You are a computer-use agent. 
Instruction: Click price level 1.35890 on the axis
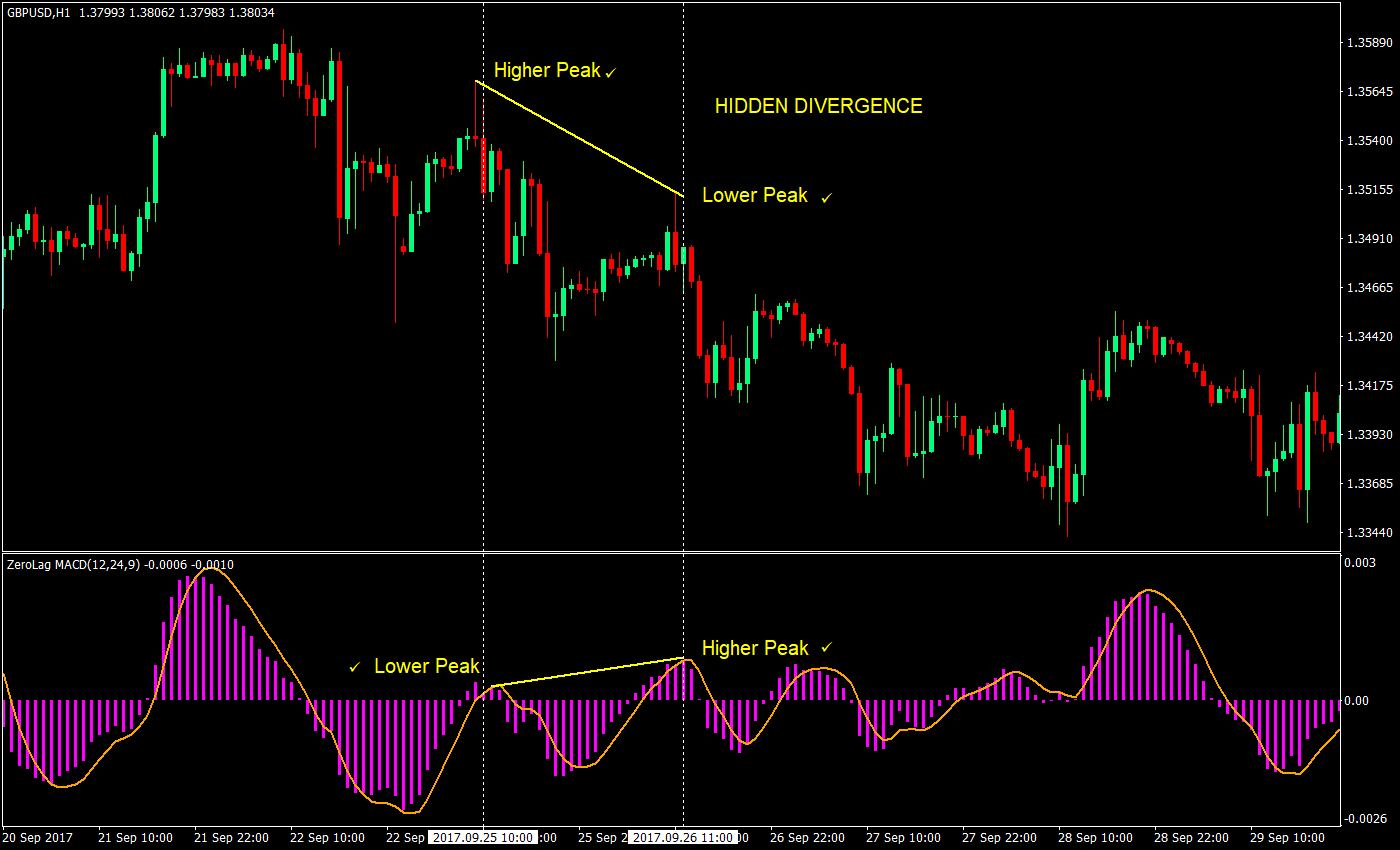click(x=1370, y=43)
